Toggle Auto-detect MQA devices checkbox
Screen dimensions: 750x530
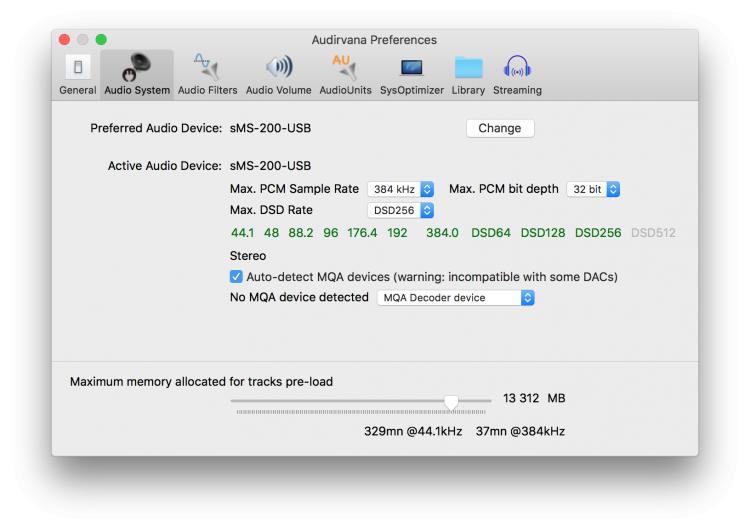coord(236,276)
